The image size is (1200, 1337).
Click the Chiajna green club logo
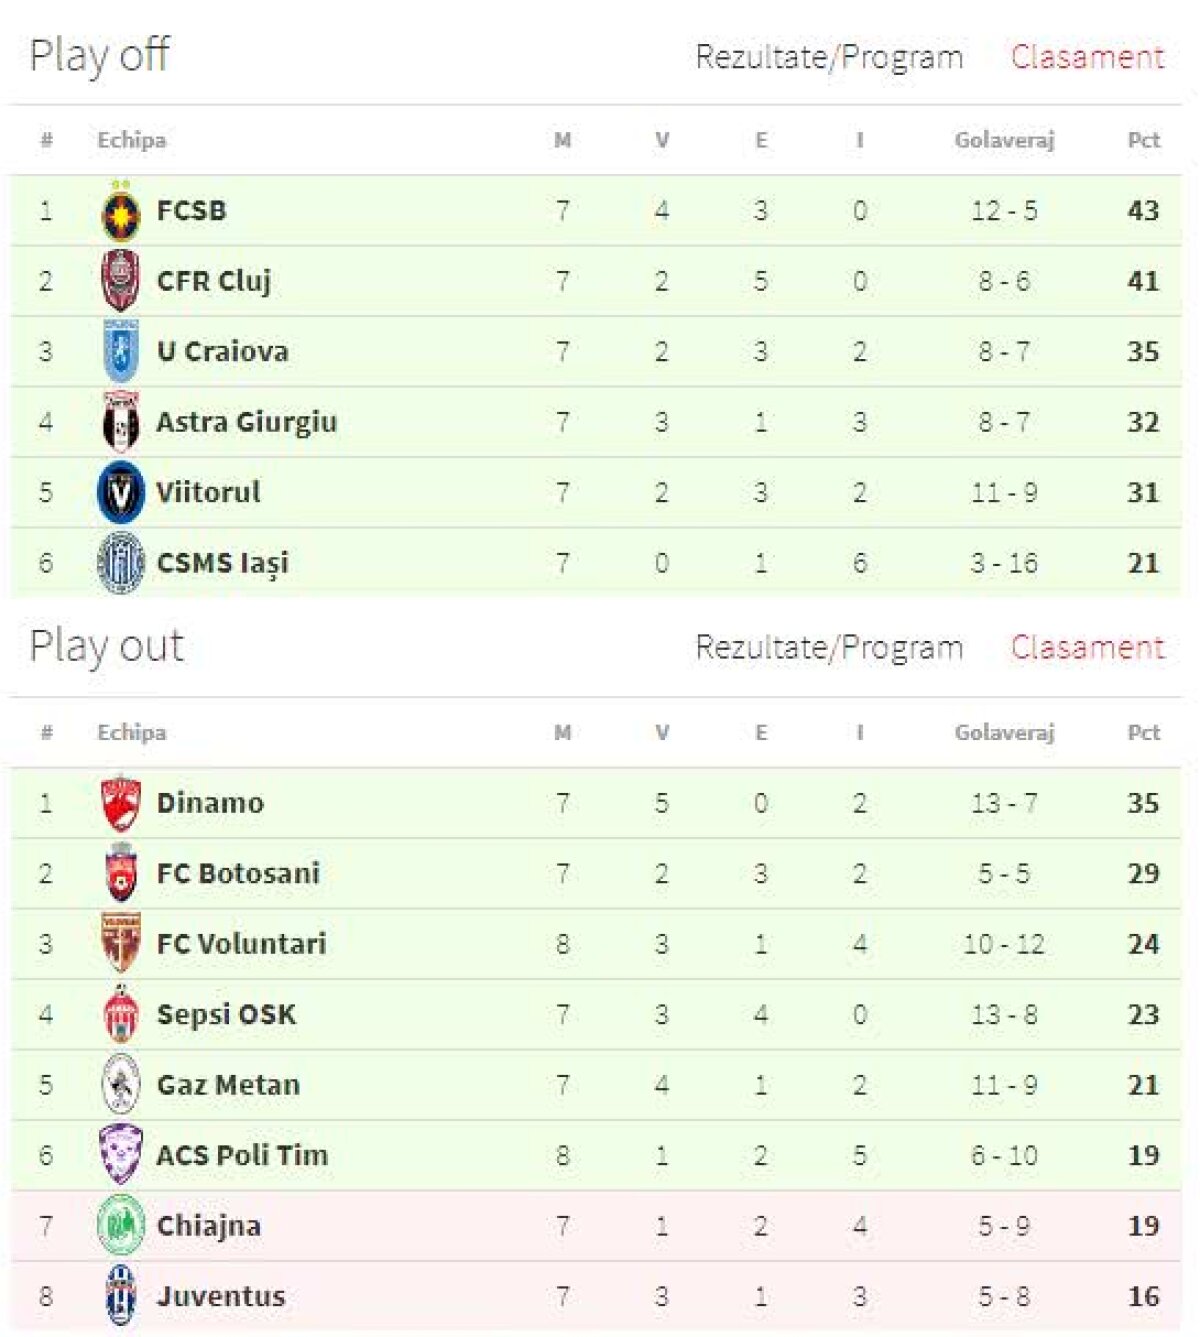(121, 1226)
